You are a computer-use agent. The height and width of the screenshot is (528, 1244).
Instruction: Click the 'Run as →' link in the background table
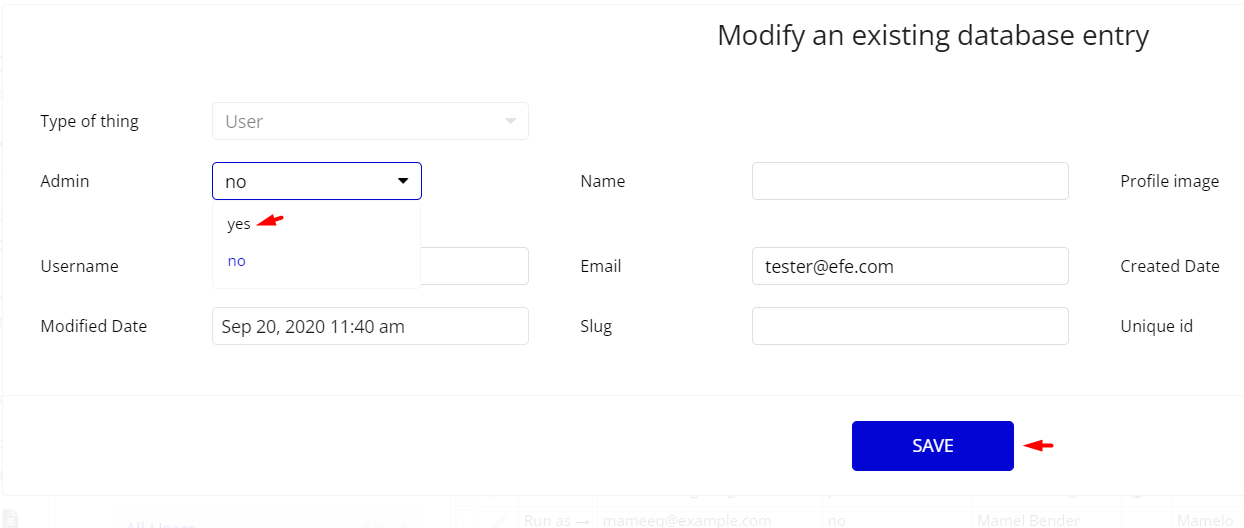[x=557, y=521]
